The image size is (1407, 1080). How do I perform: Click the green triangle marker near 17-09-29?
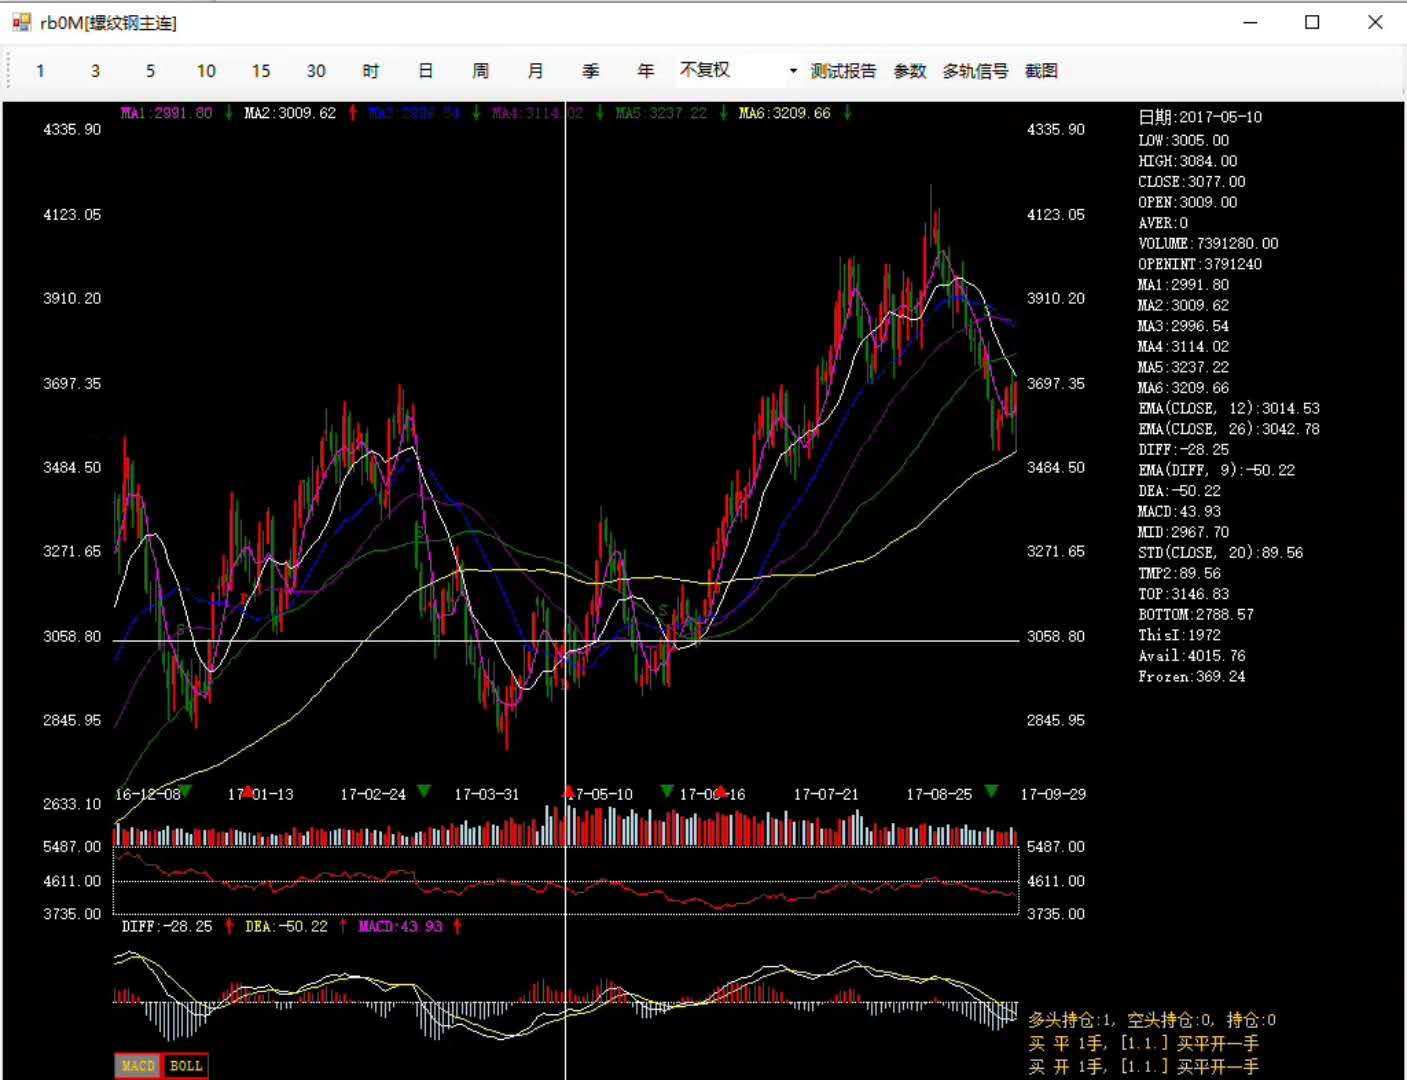pos(991,791)
